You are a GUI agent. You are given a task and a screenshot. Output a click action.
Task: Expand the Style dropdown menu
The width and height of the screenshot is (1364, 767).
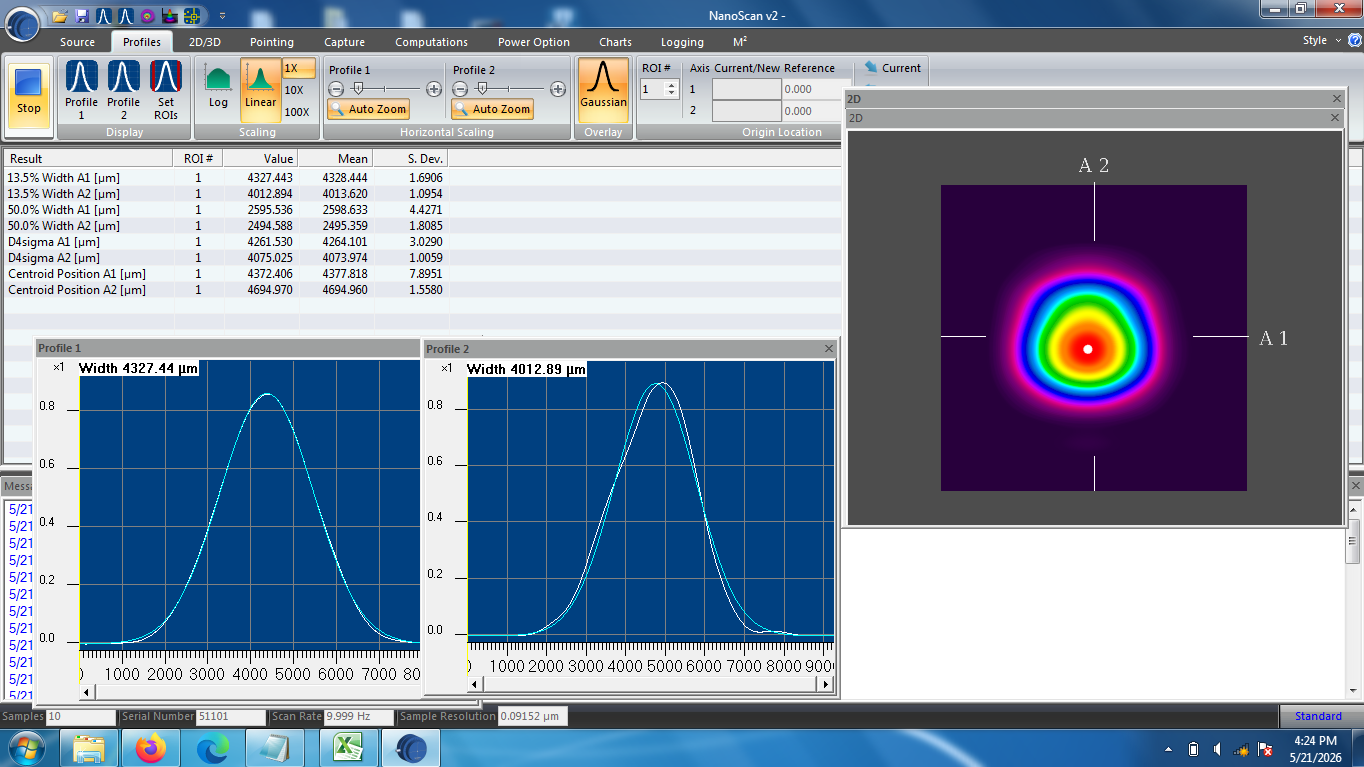pyautogui.click(x=1321, y=40)
